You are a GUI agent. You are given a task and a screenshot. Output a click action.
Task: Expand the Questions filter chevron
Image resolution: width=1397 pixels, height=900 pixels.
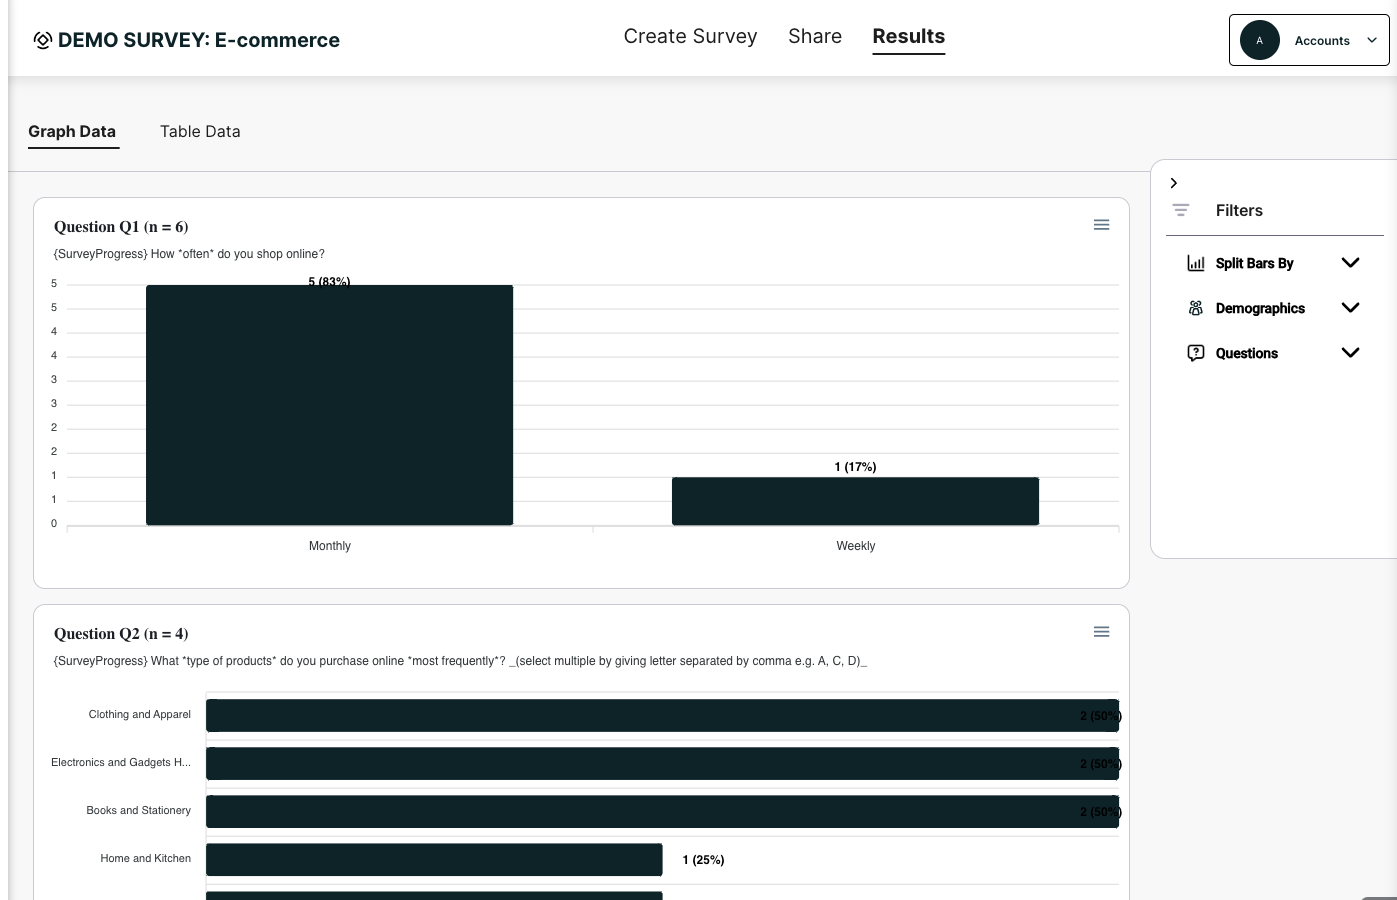point(1350,353)
